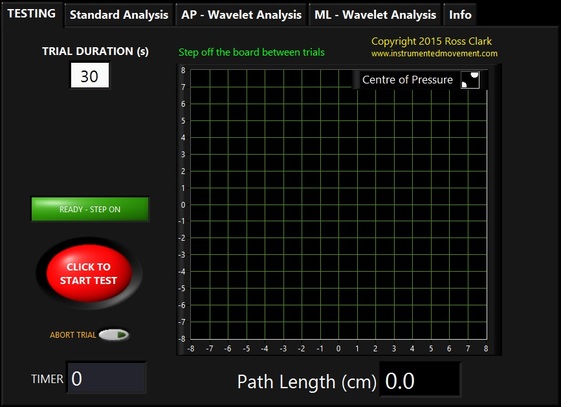Click the -8 label on horizontal axis
This screenshot has height=407, width=561.
pyautogui.click(x=191, y=348)
